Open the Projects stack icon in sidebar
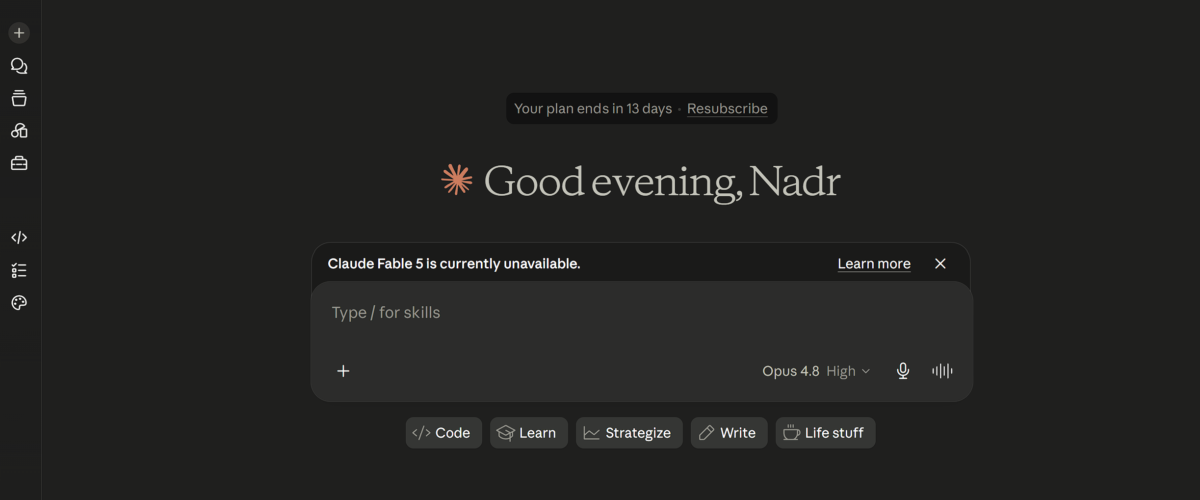 tap(19, 98)
